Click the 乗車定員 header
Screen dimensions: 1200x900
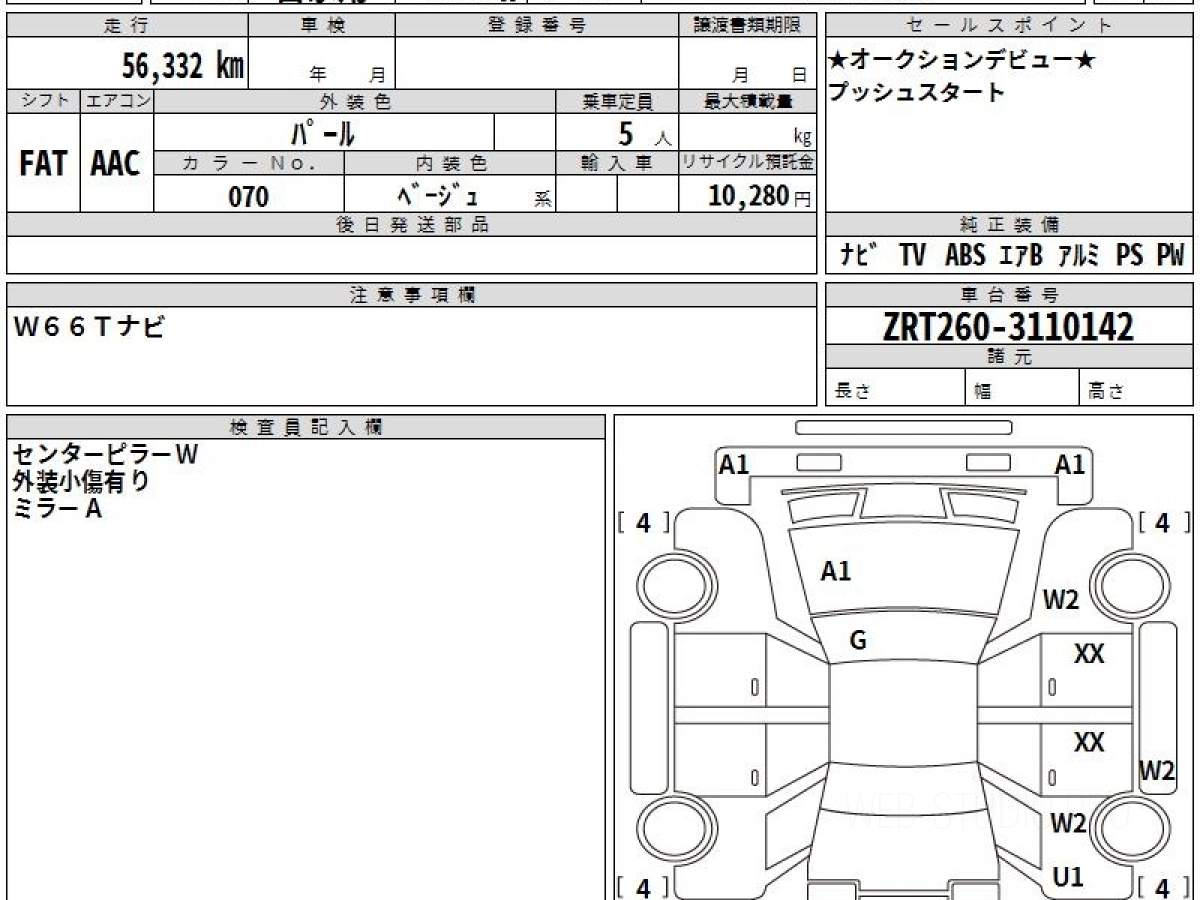point(617,101)
